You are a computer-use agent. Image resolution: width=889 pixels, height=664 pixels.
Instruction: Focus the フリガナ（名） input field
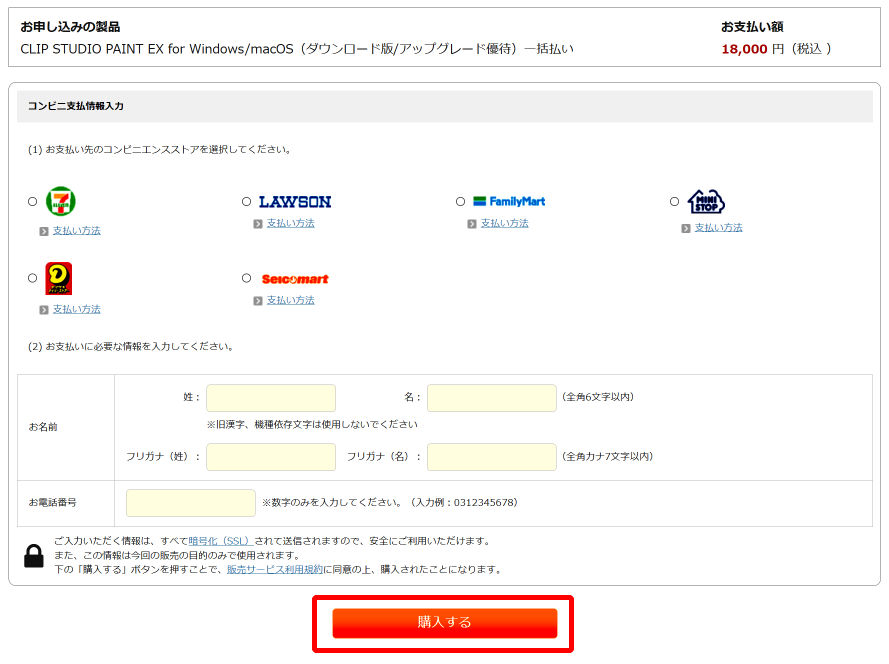point(492,457)
